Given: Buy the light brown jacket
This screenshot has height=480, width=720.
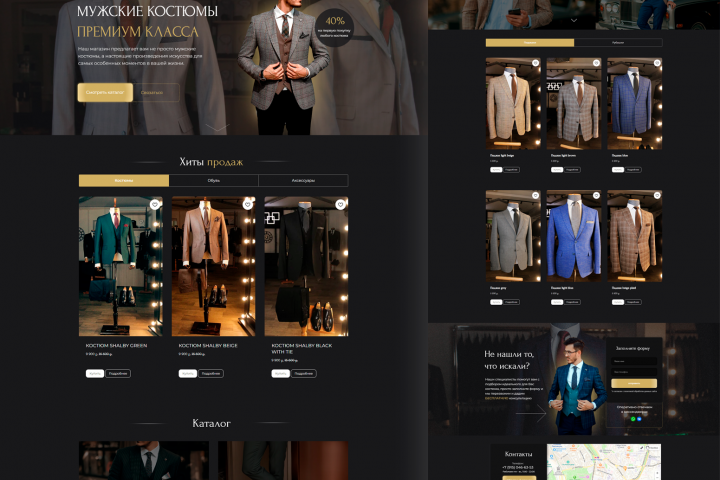Looking at the screenshot, I should point(557,169).
